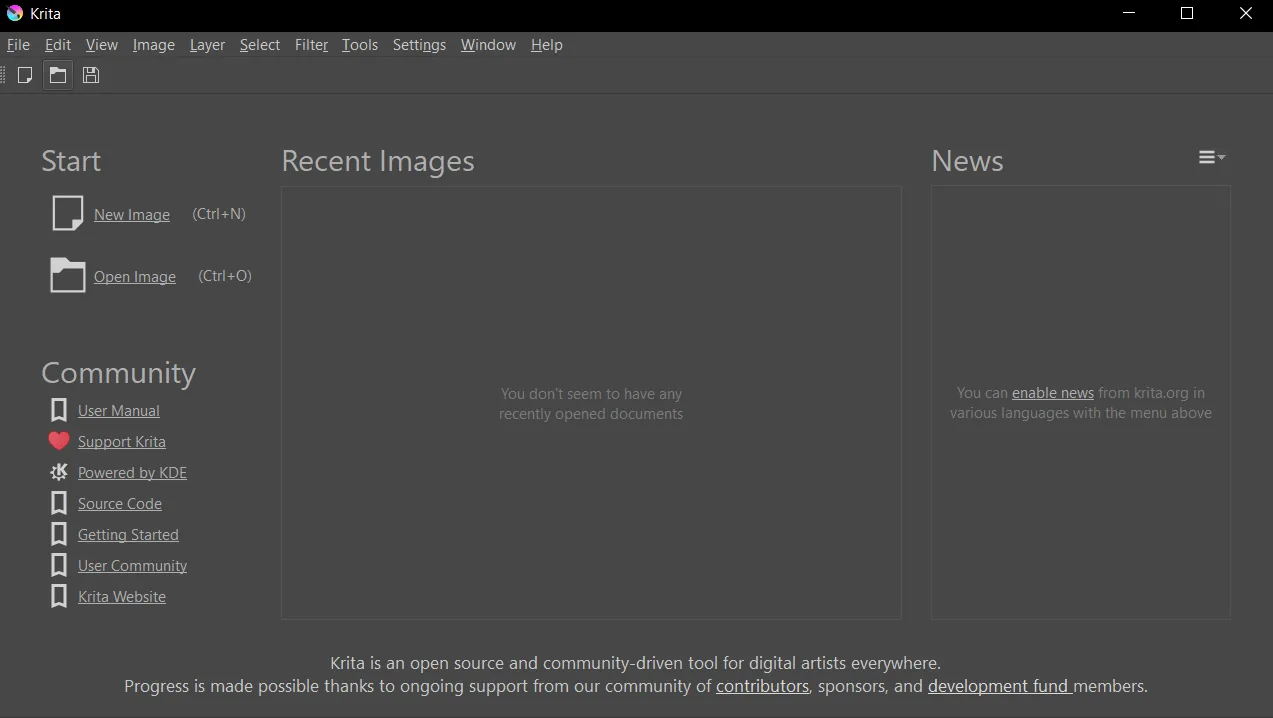Open the Image menu
The width and height of the screenshot is (1273, 718).
154,45
